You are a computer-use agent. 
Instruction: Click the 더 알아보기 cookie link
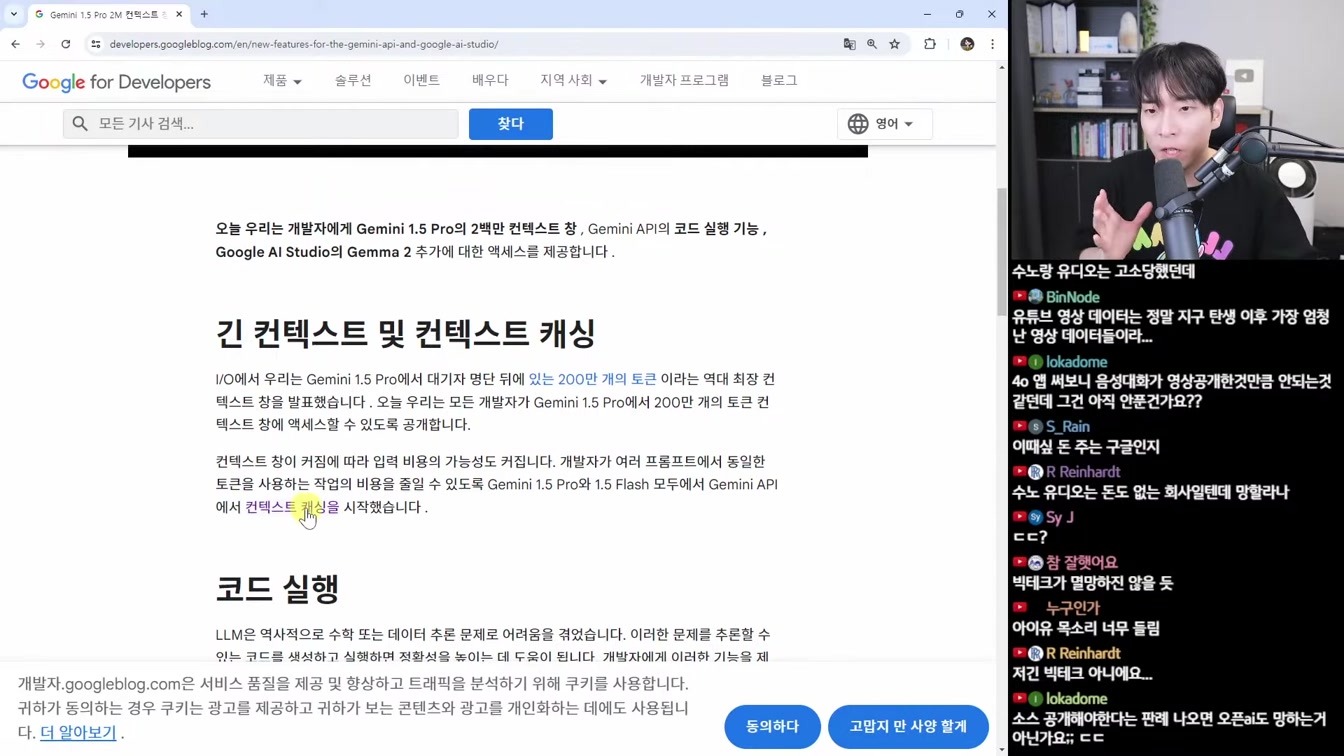pyautogui.click(x=78, y=733)
